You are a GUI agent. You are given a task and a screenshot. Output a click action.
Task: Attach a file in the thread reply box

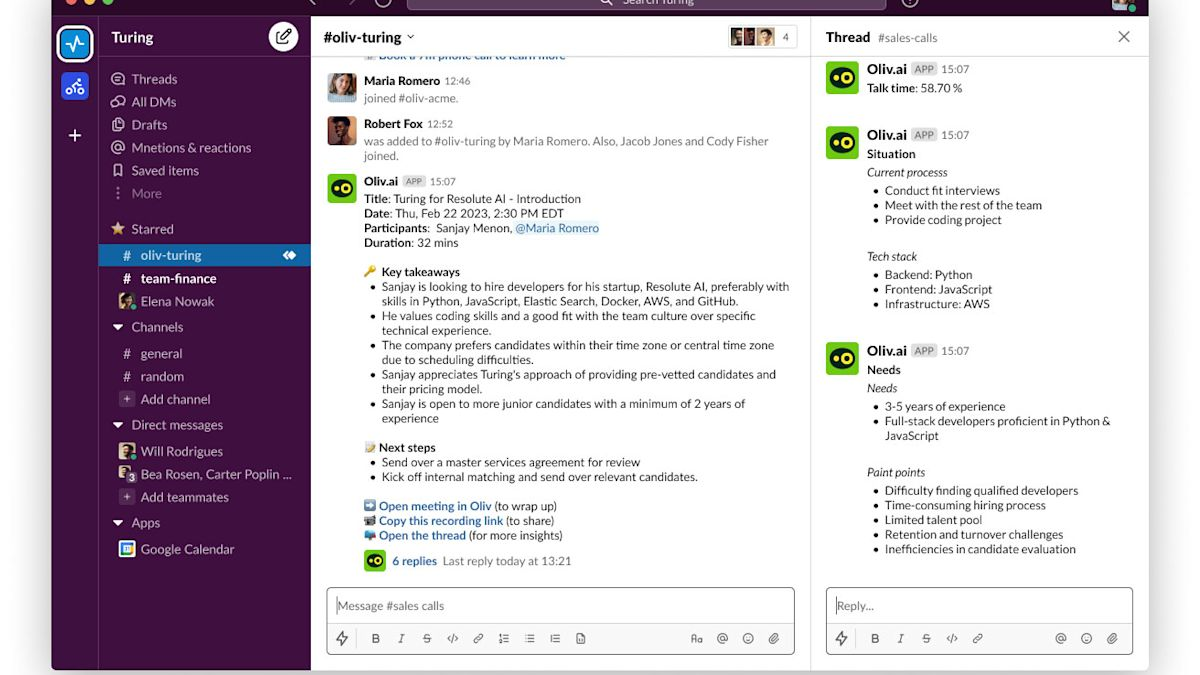[x=1112, y=638]
